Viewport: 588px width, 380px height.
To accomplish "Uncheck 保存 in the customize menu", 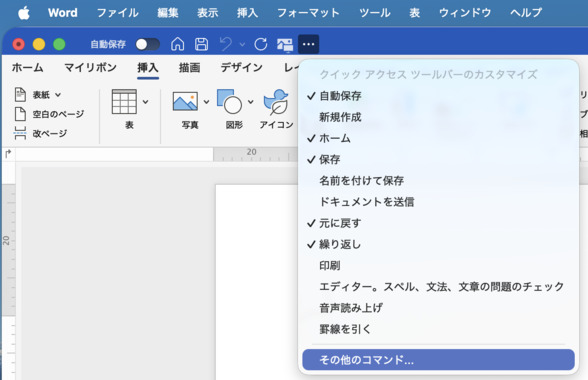I will click(438, 159).
